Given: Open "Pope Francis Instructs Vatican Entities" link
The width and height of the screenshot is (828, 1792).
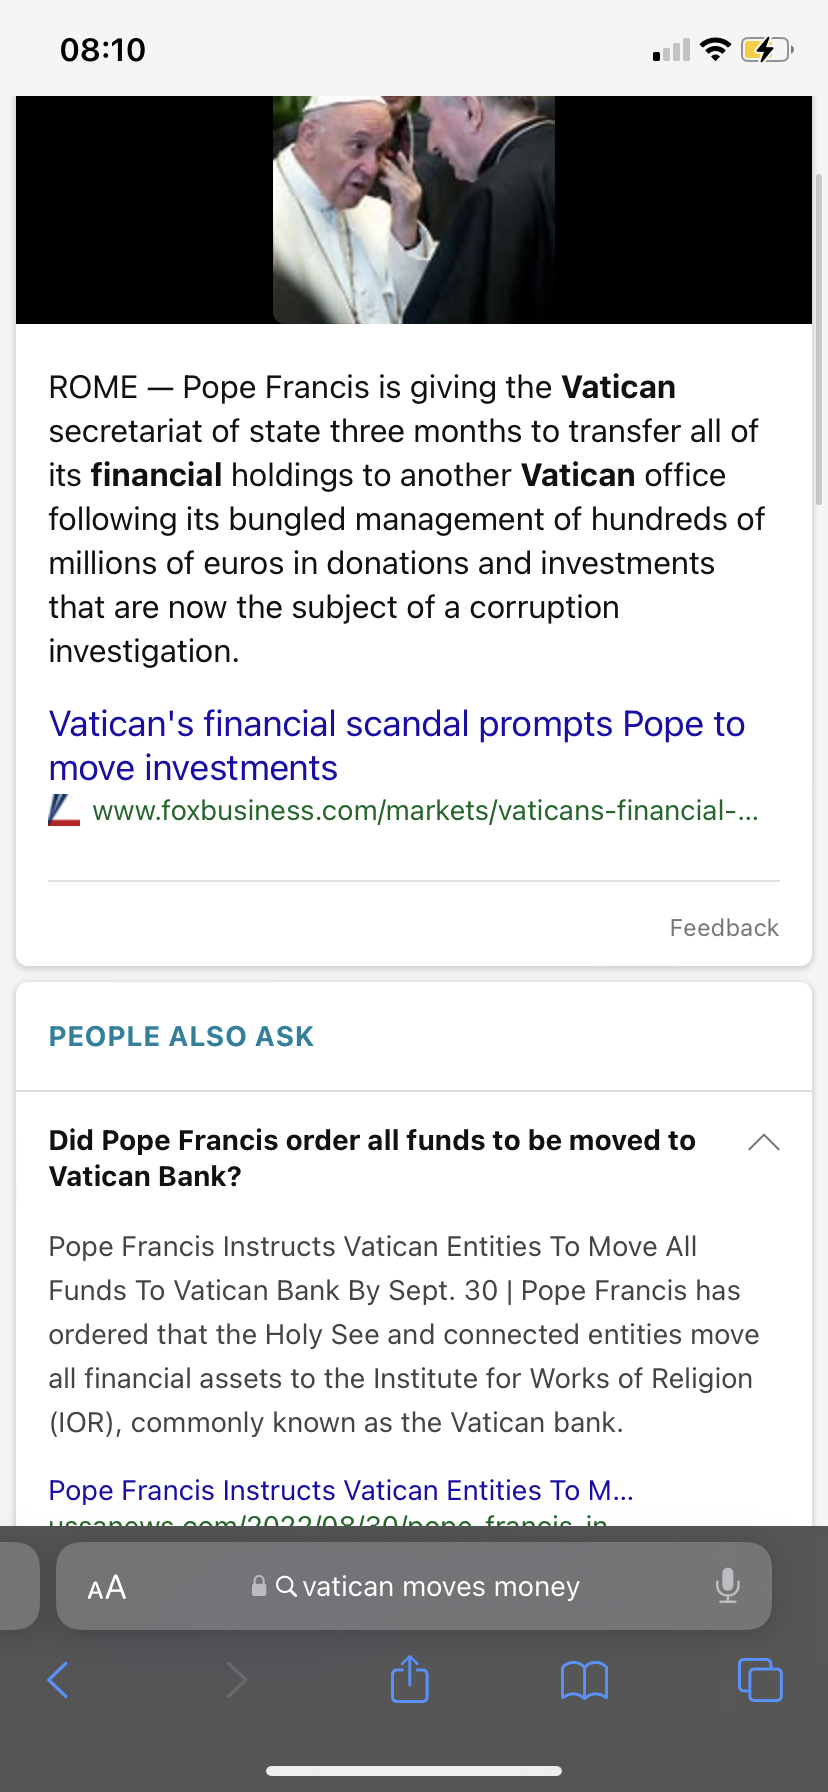Looking at the screenshot, I should click(x=341, y=1490).
